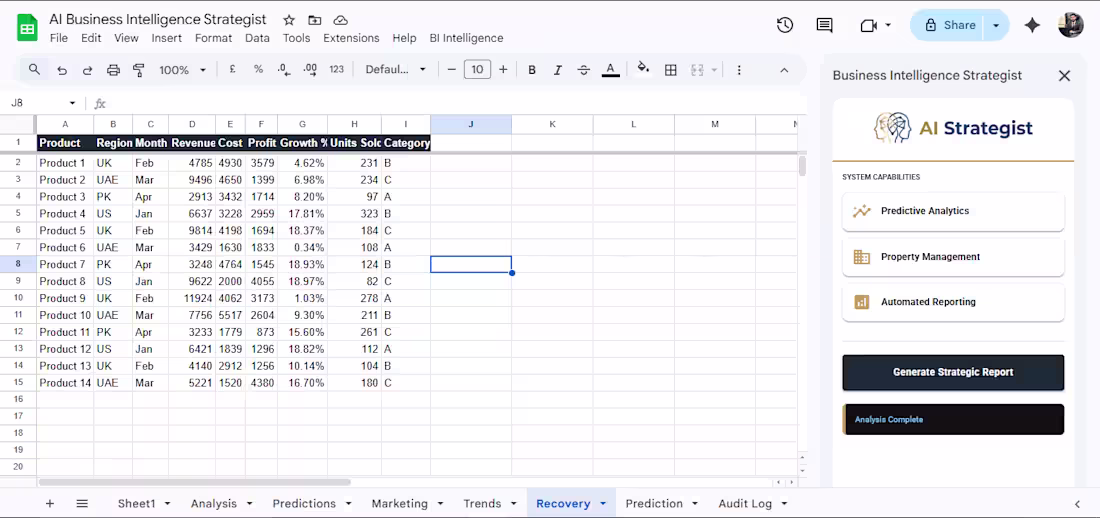Open the BI Intelligence menu
Image resolution: width=1100 pixels, height=518 pixels.
(467, 39)
